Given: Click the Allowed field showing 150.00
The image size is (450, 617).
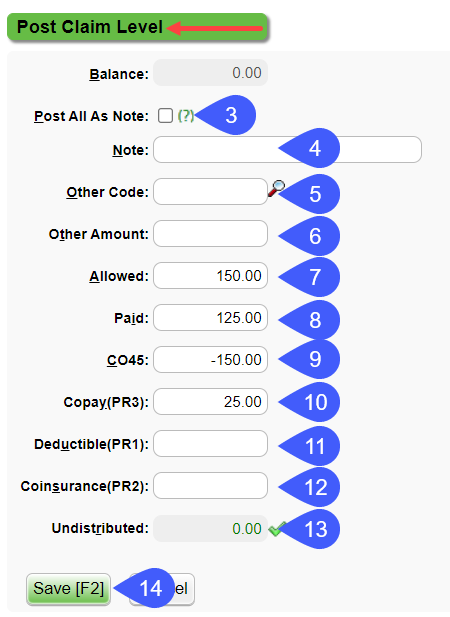Looking at the screenshot, I should (x=210, y=275).
